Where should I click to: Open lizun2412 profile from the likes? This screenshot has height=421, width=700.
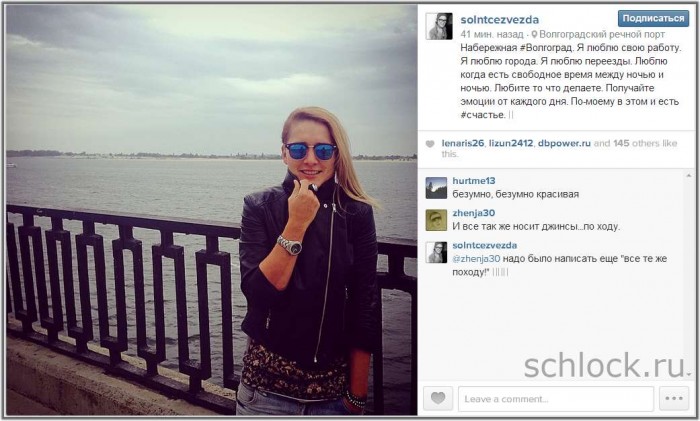(x=511, y=143)
